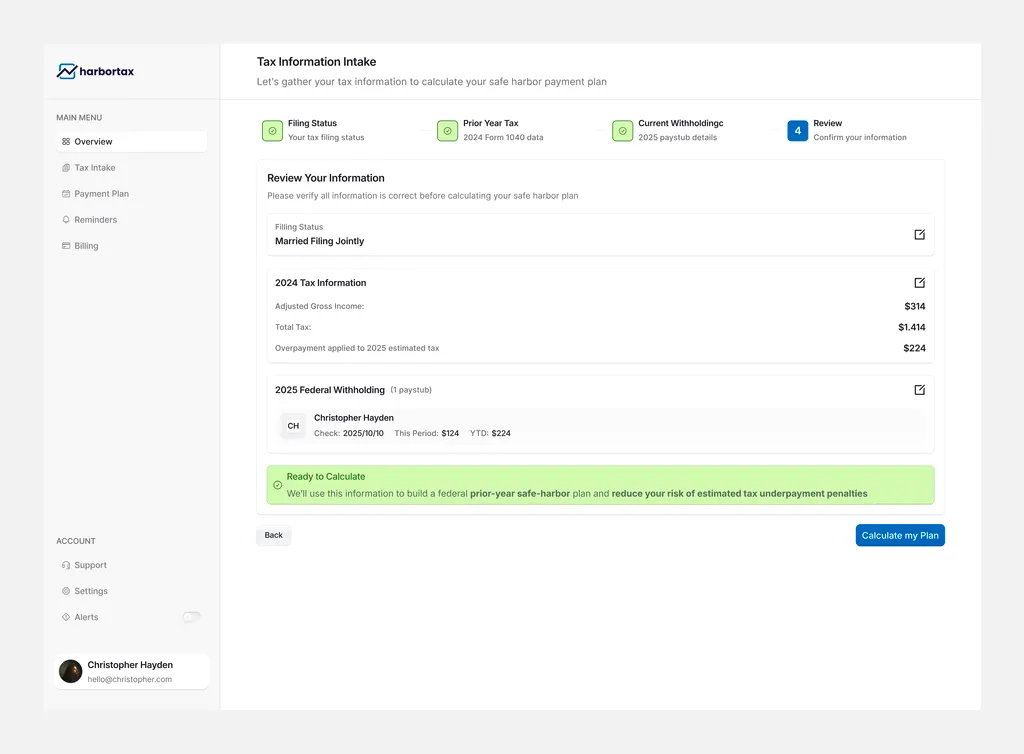This screenshot has height=754, width=1024.
Task: Edit the 2024 Tax Information section
Action: pyautogui.click(x=920, y=283)
